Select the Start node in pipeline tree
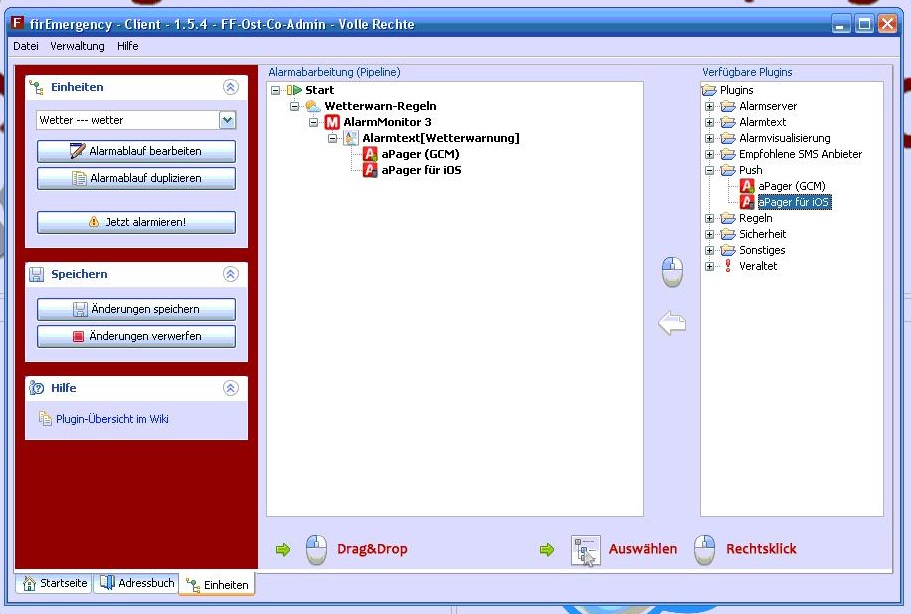This screenshot has width=911, height=614. tap(319, 90)
